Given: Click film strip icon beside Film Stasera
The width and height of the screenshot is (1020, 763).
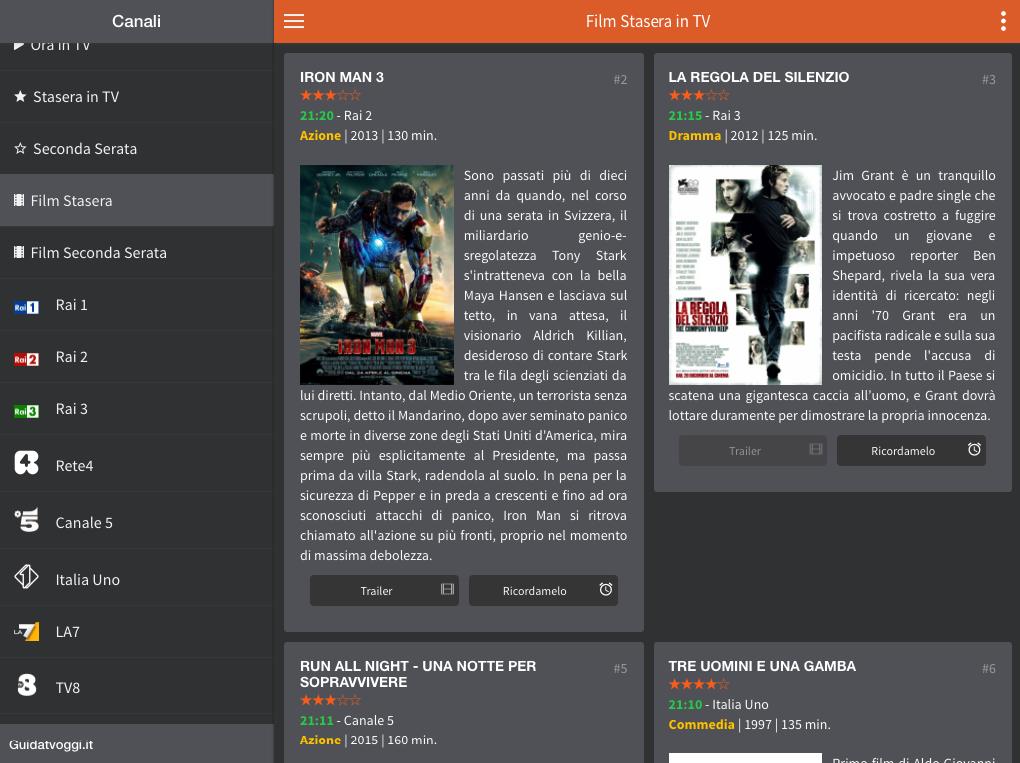Looking at the screenshot, I should point(20,200).
